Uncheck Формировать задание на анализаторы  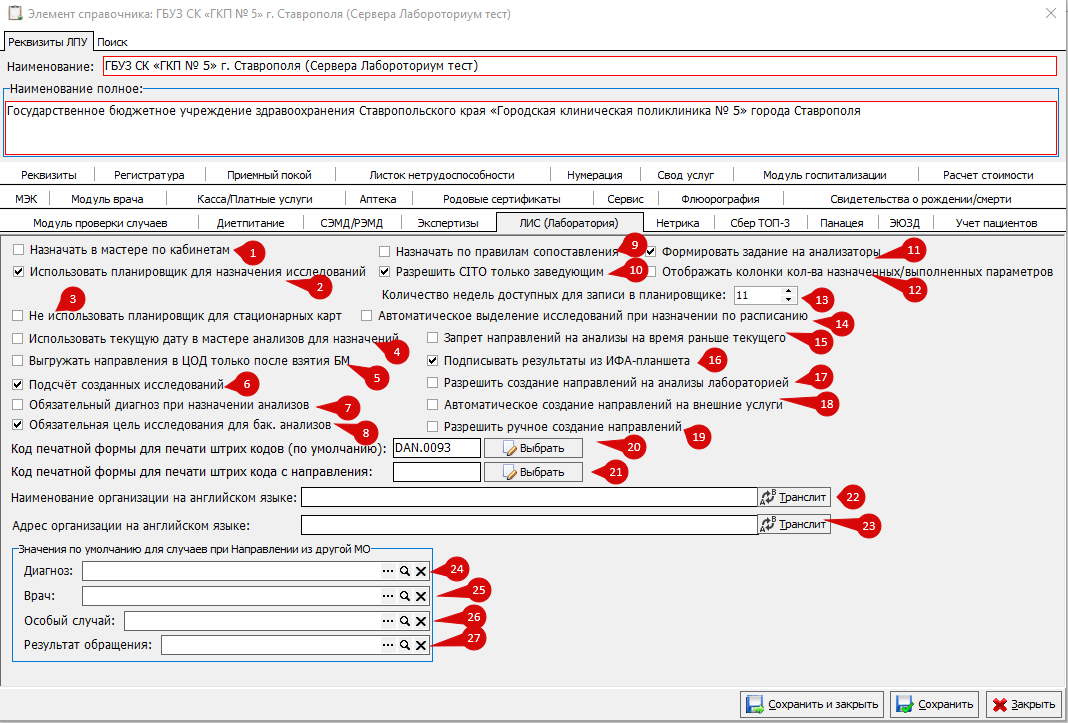[x=651, y=251]
